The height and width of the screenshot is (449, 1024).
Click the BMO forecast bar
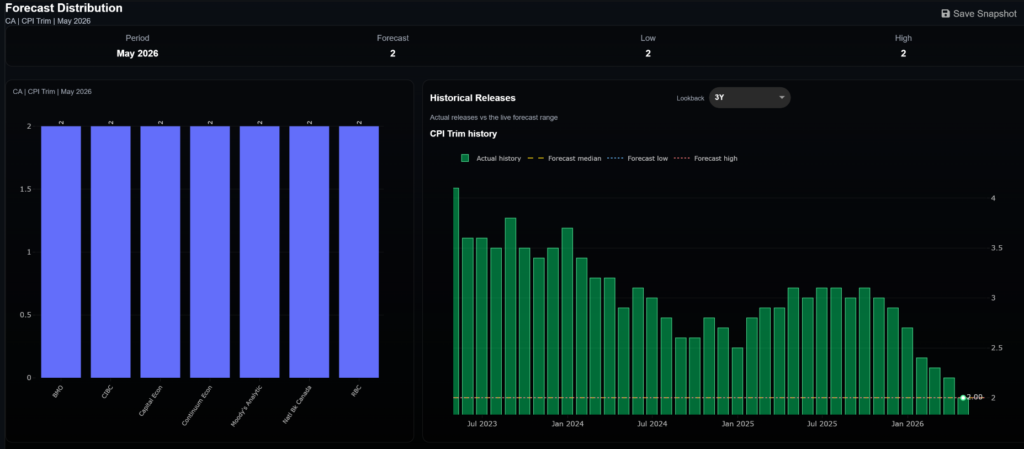click(x=61, y=252)
